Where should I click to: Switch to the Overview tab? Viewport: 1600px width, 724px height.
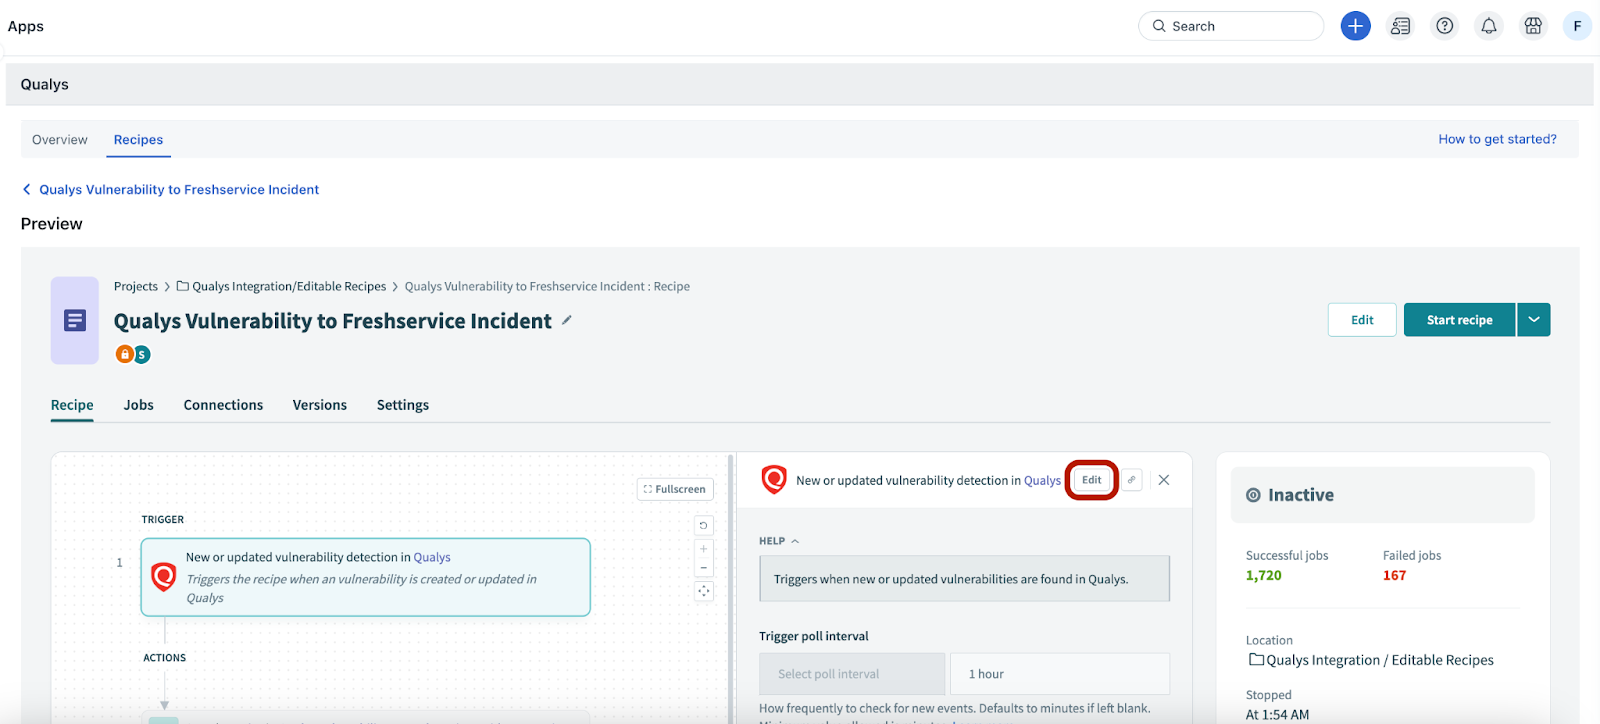click(x=60, y=140)
